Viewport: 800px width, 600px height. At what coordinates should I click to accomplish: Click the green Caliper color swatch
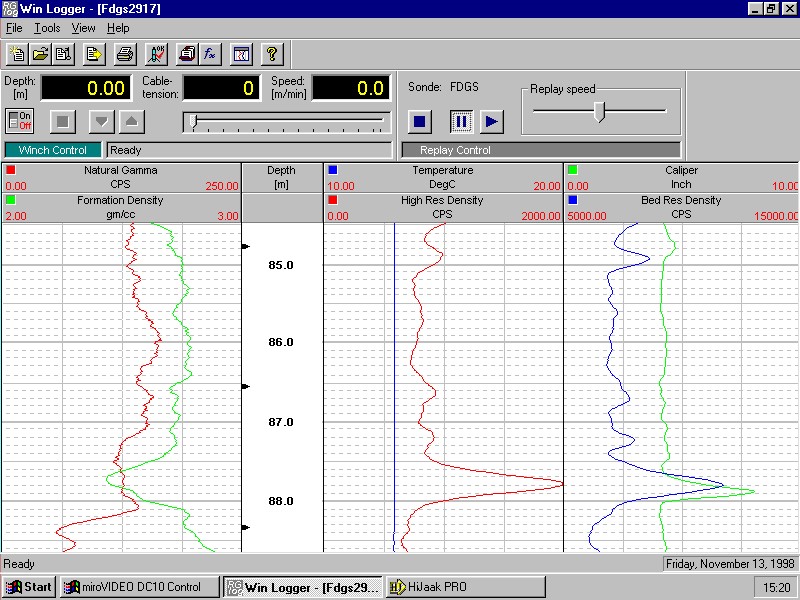coord(572,170)
